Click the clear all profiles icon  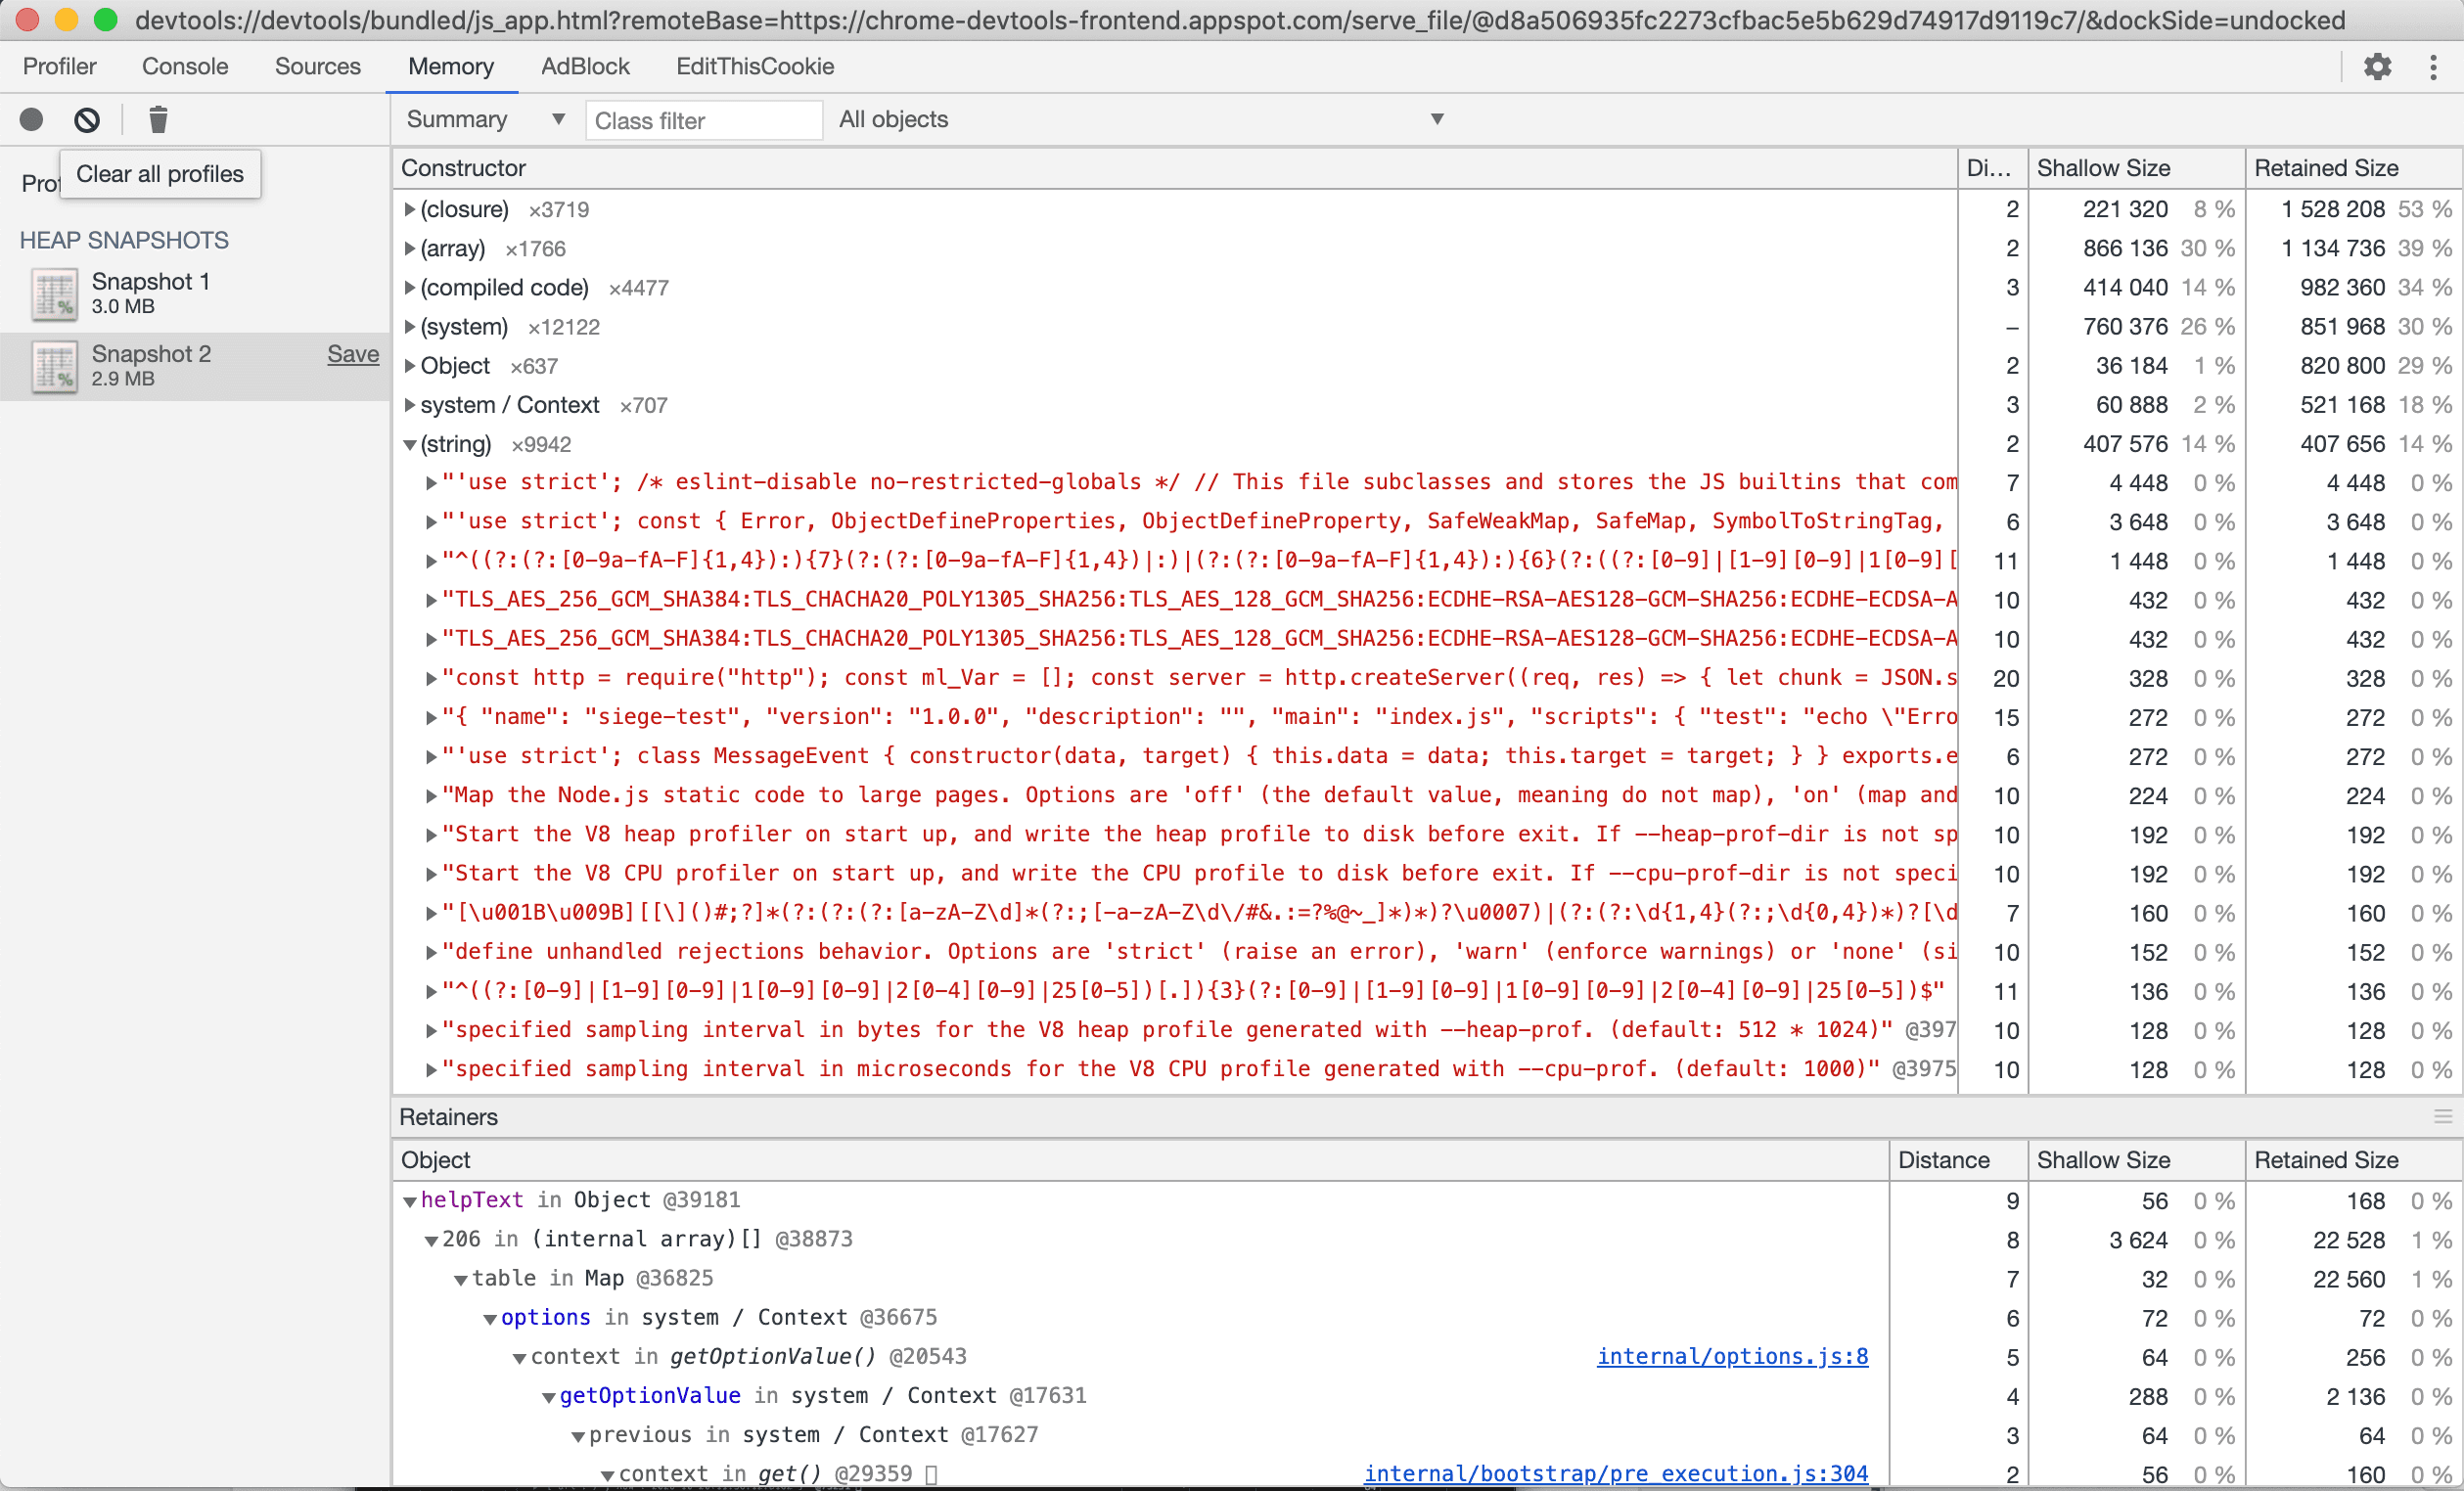click(87, 120)
